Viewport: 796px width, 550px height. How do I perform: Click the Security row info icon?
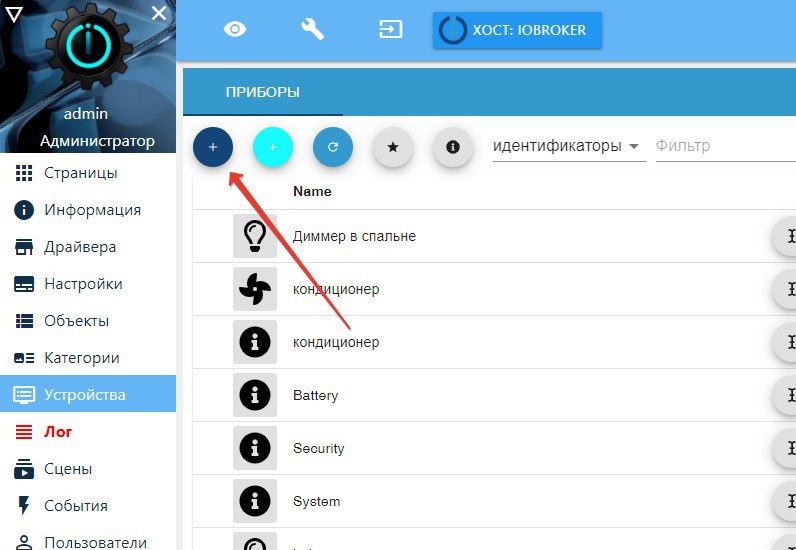(255, 448)
